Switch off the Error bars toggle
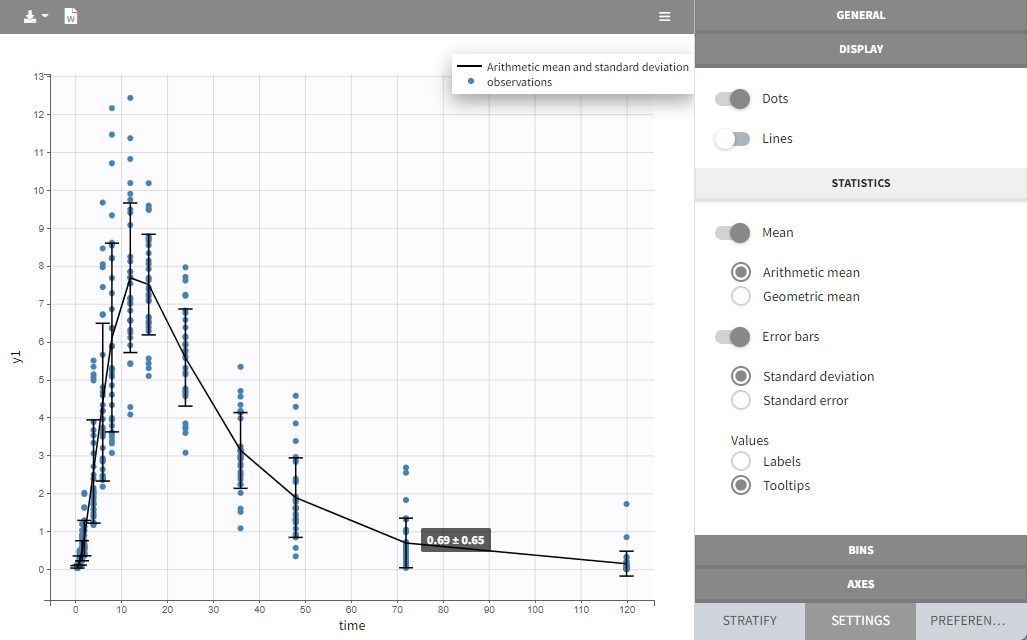Screen dimensions: 1027x640 point(732,337)
